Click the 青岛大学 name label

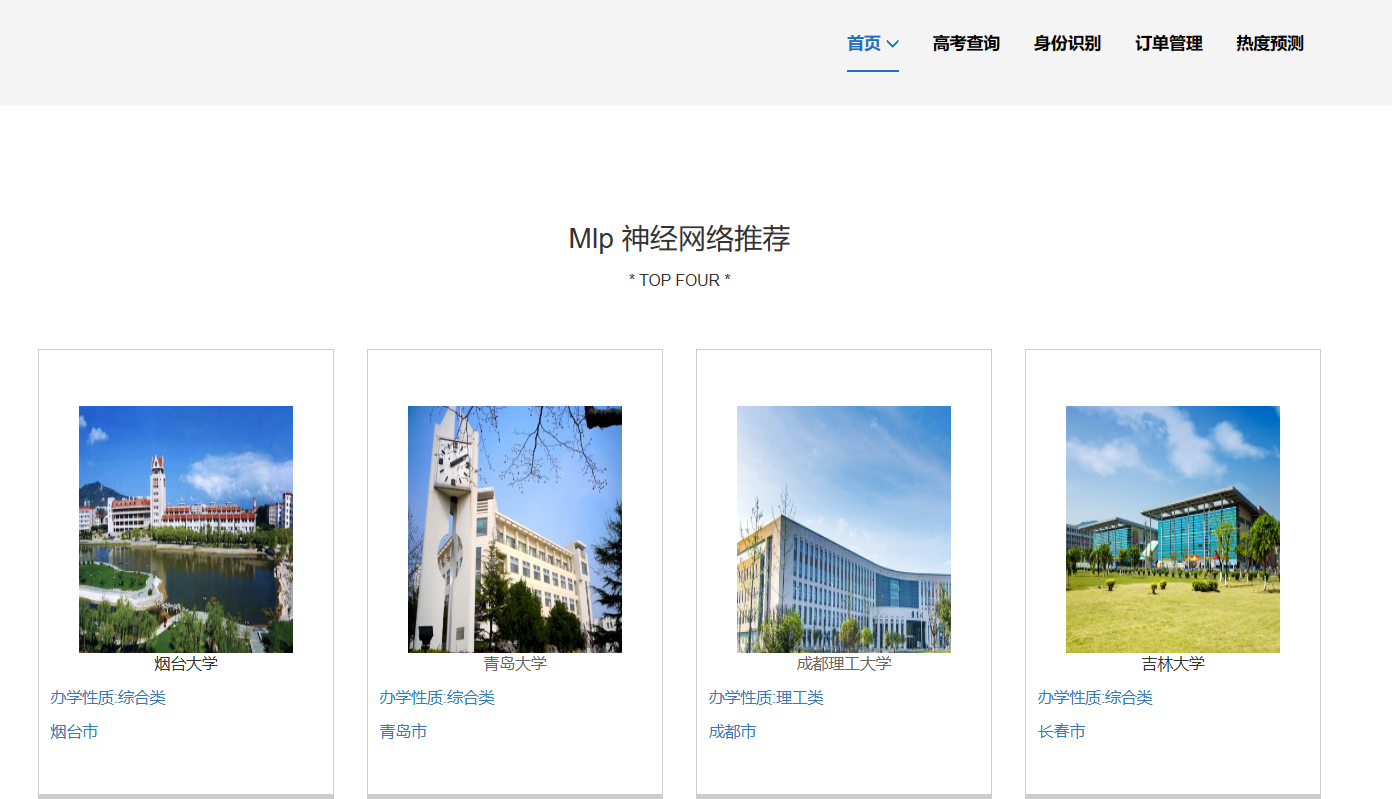(515, 664)
